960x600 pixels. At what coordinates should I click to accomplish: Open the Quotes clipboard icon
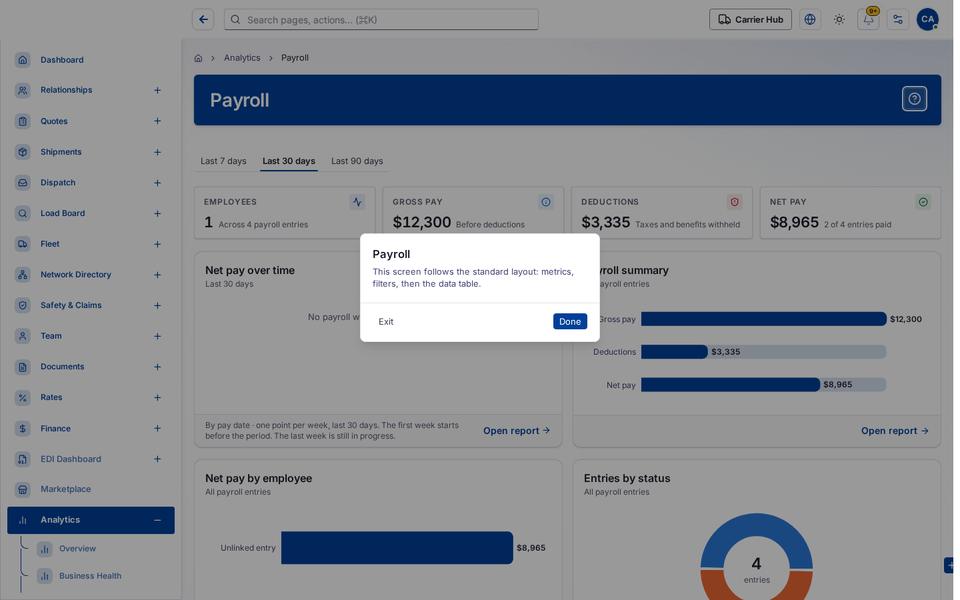click(x=23, y=121)
